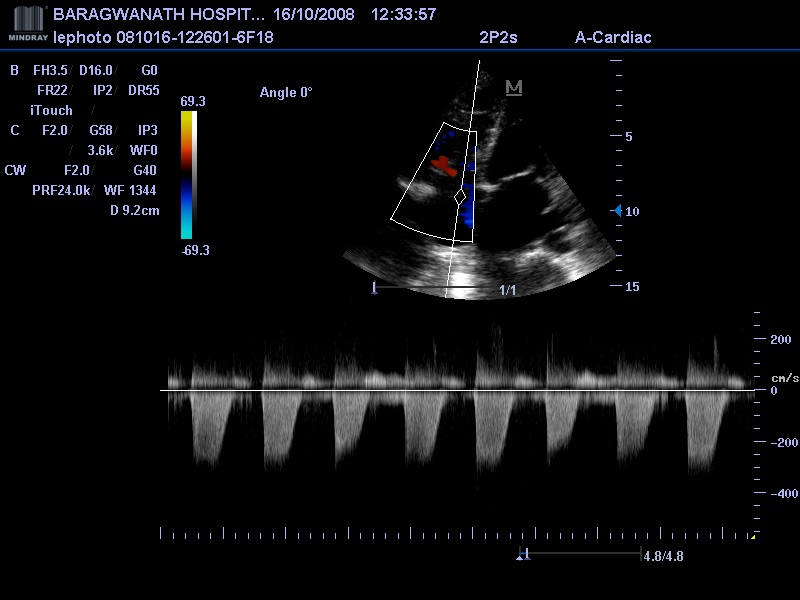Click the FR22 frame rate value
The height and width of the screenshot is (600, 800).
[52, 90]
